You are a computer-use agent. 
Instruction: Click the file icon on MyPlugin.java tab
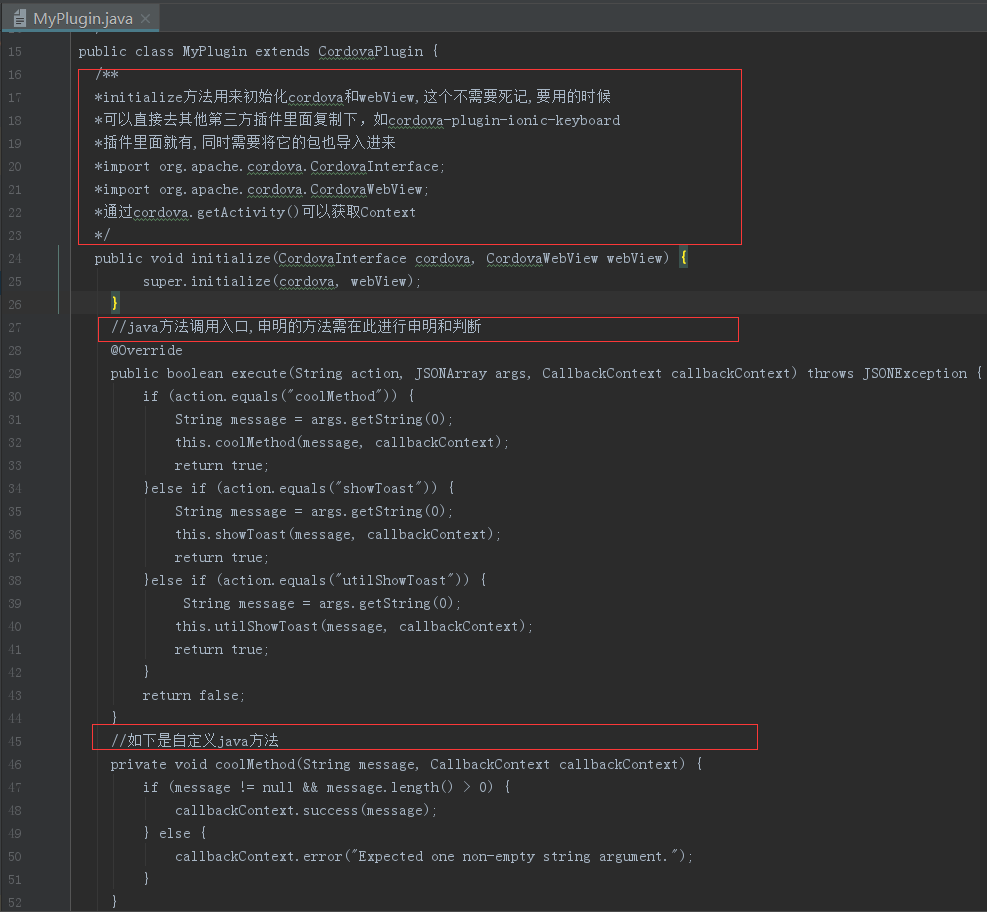tap(20, 18)
